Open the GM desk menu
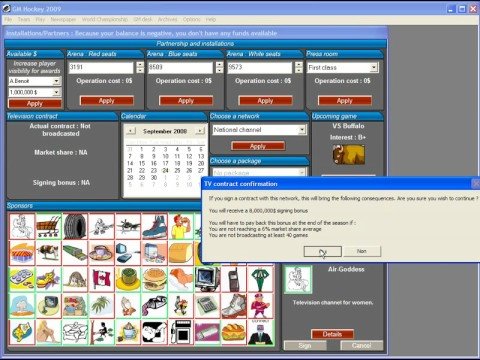Image resolution: width=480 pixels, height=360 pixels. pyautogui.click(x=143, y=20)
